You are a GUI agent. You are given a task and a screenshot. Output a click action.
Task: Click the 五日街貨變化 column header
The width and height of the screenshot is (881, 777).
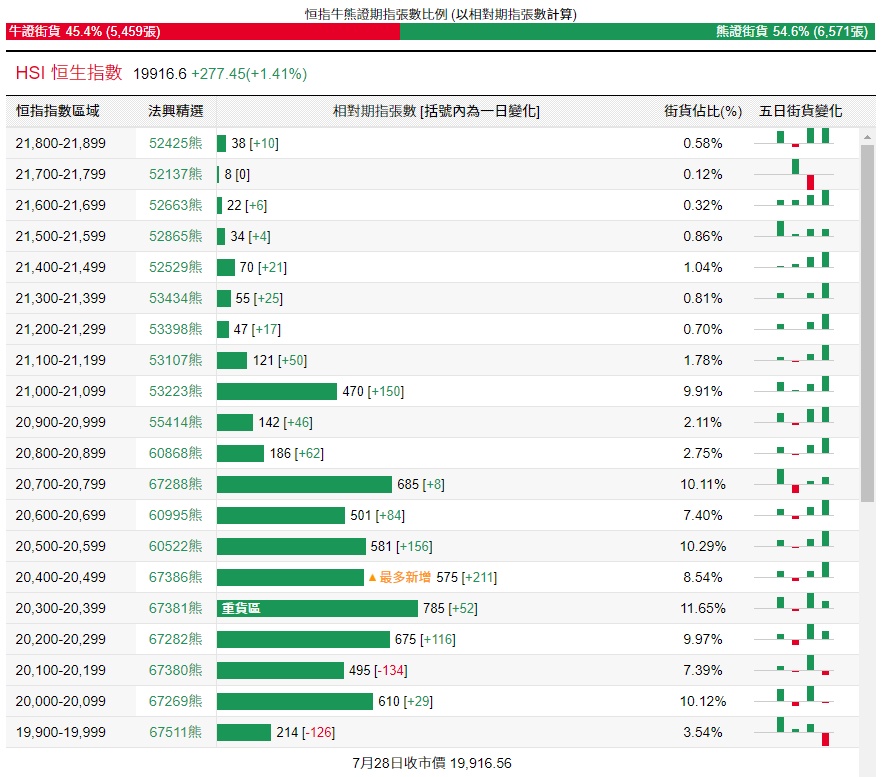(x=800, y=111)
